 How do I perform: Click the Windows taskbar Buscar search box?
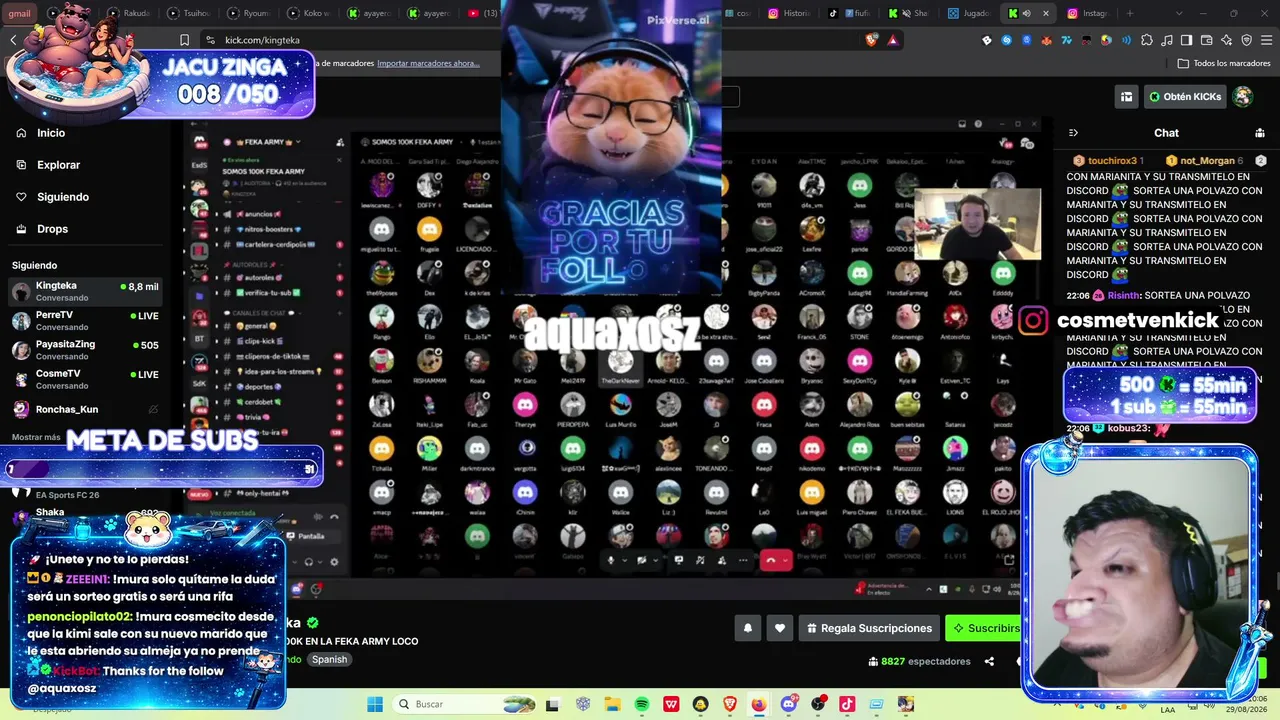point(465,704)
